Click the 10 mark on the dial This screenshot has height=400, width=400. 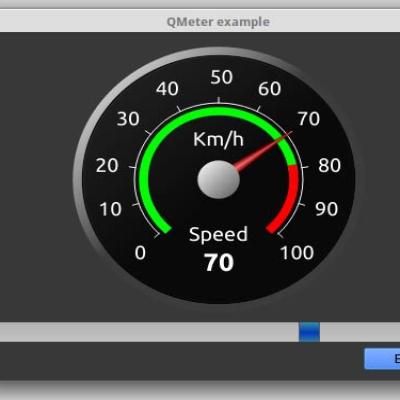(x=110, y=209)
